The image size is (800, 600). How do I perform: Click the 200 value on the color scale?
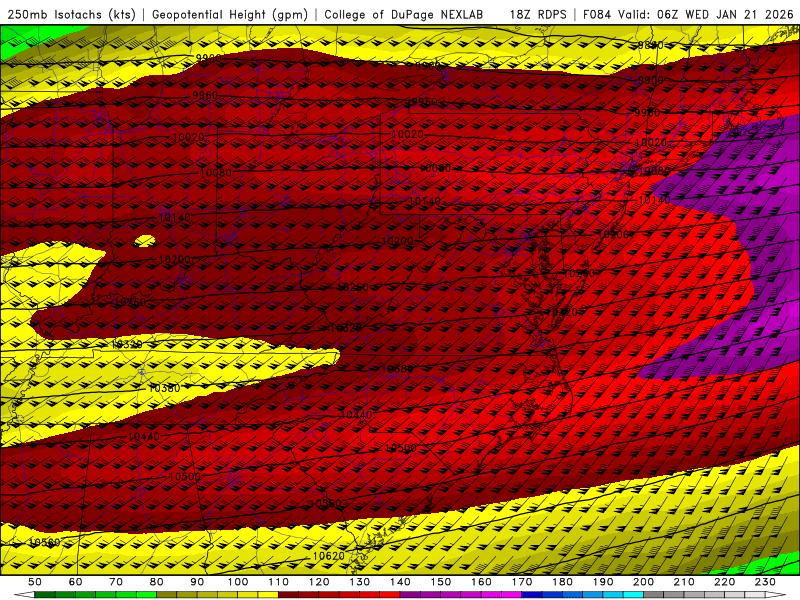coord(643,582)
